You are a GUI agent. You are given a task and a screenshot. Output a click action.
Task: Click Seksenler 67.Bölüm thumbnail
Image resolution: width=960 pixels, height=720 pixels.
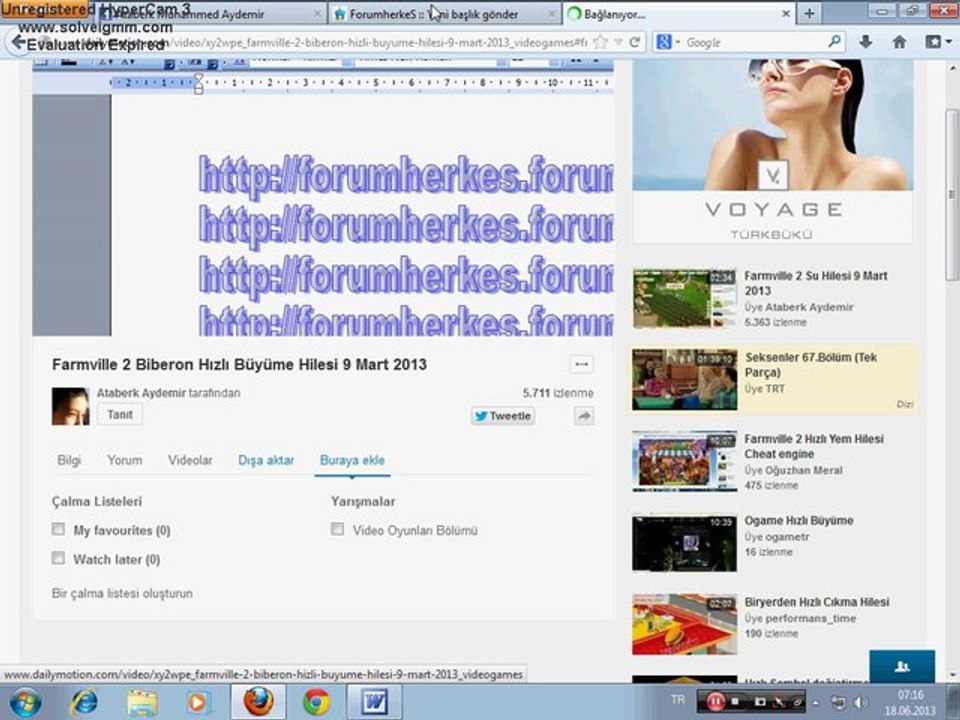[x=684, y=380]
